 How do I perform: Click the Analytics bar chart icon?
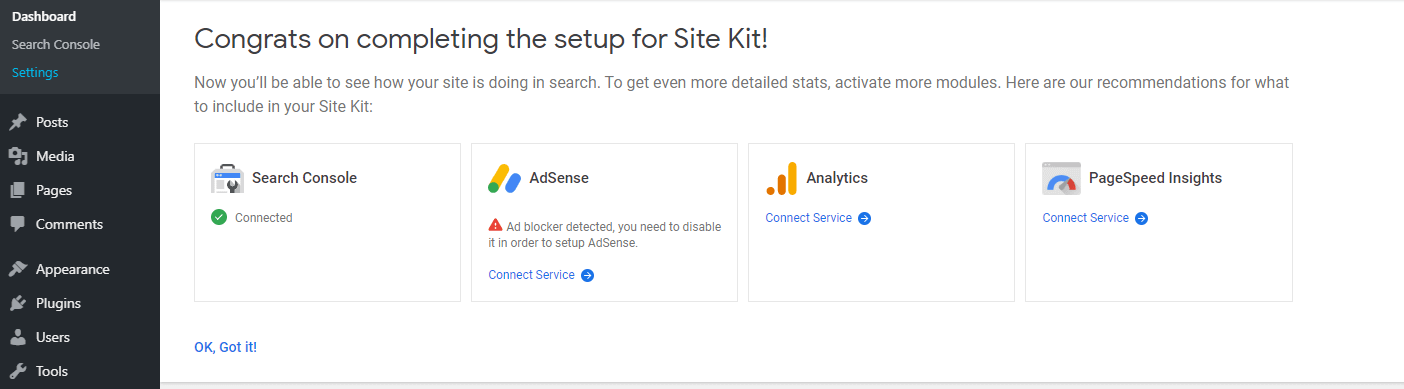(781, 178)
